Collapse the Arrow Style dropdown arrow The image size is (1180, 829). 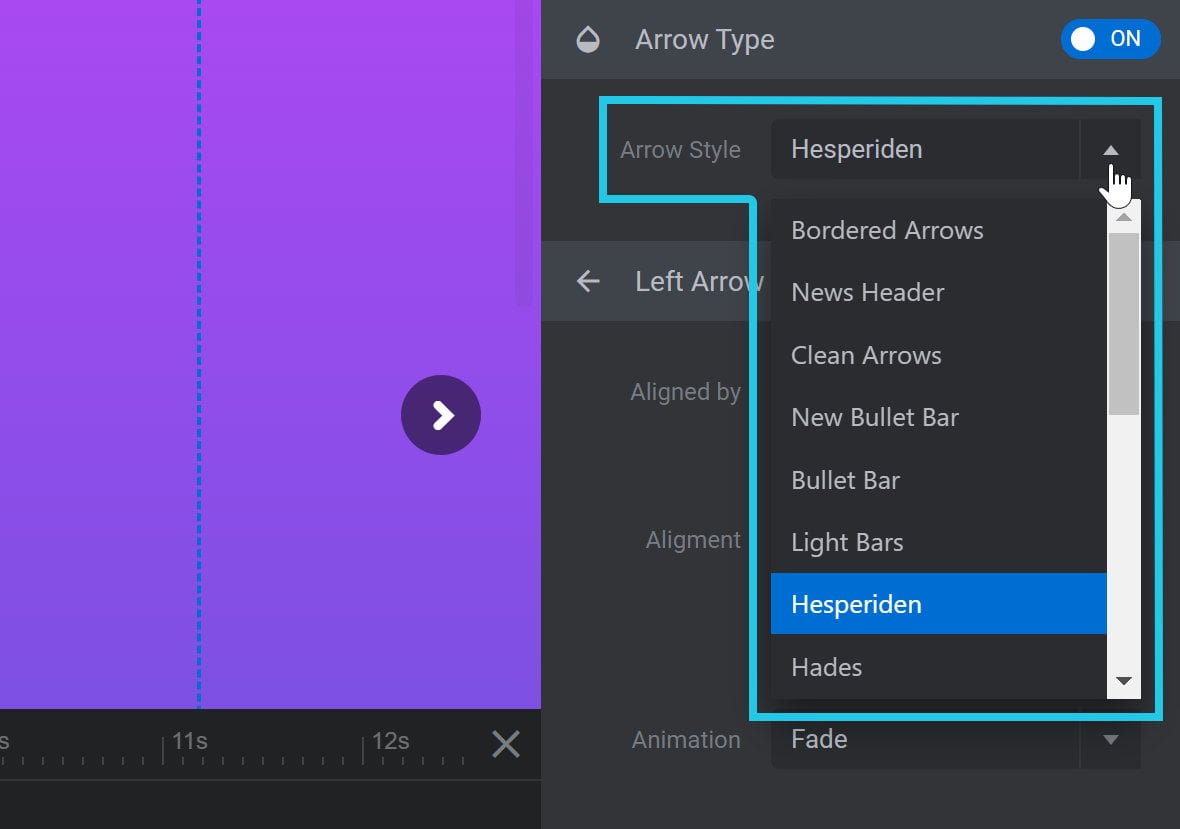(x=1110, y=150)
